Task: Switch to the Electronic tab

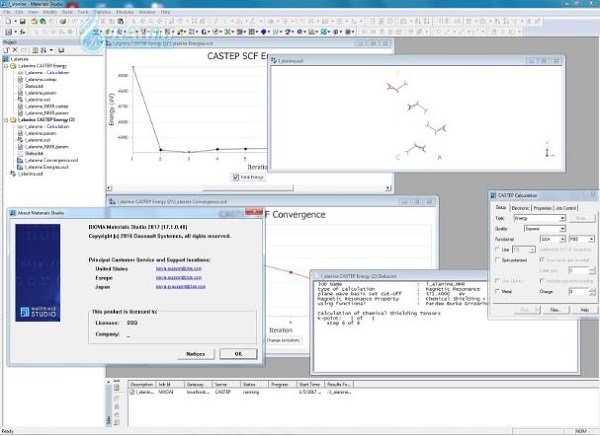Action: click(520, 208)
